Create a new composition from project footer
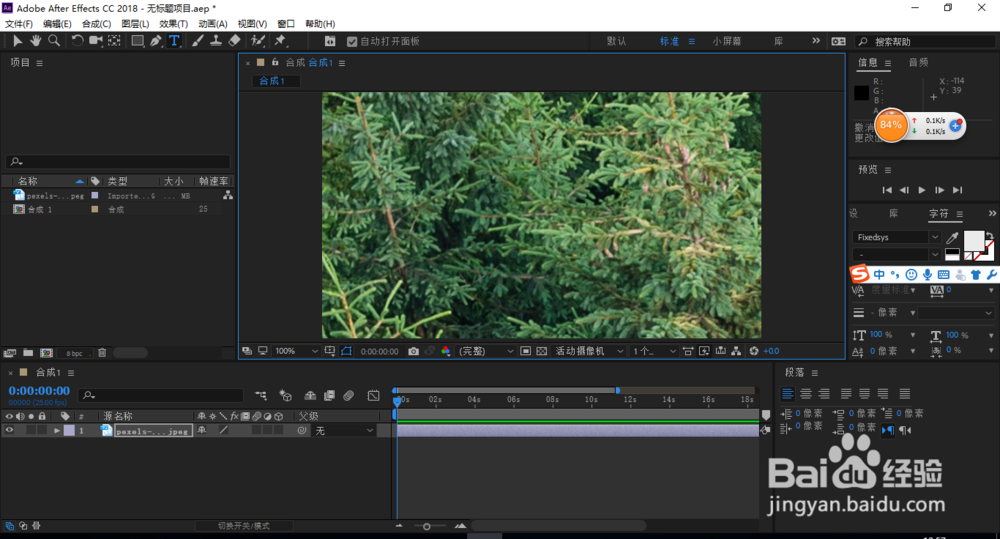1000x539 pixels. point(47,353)
